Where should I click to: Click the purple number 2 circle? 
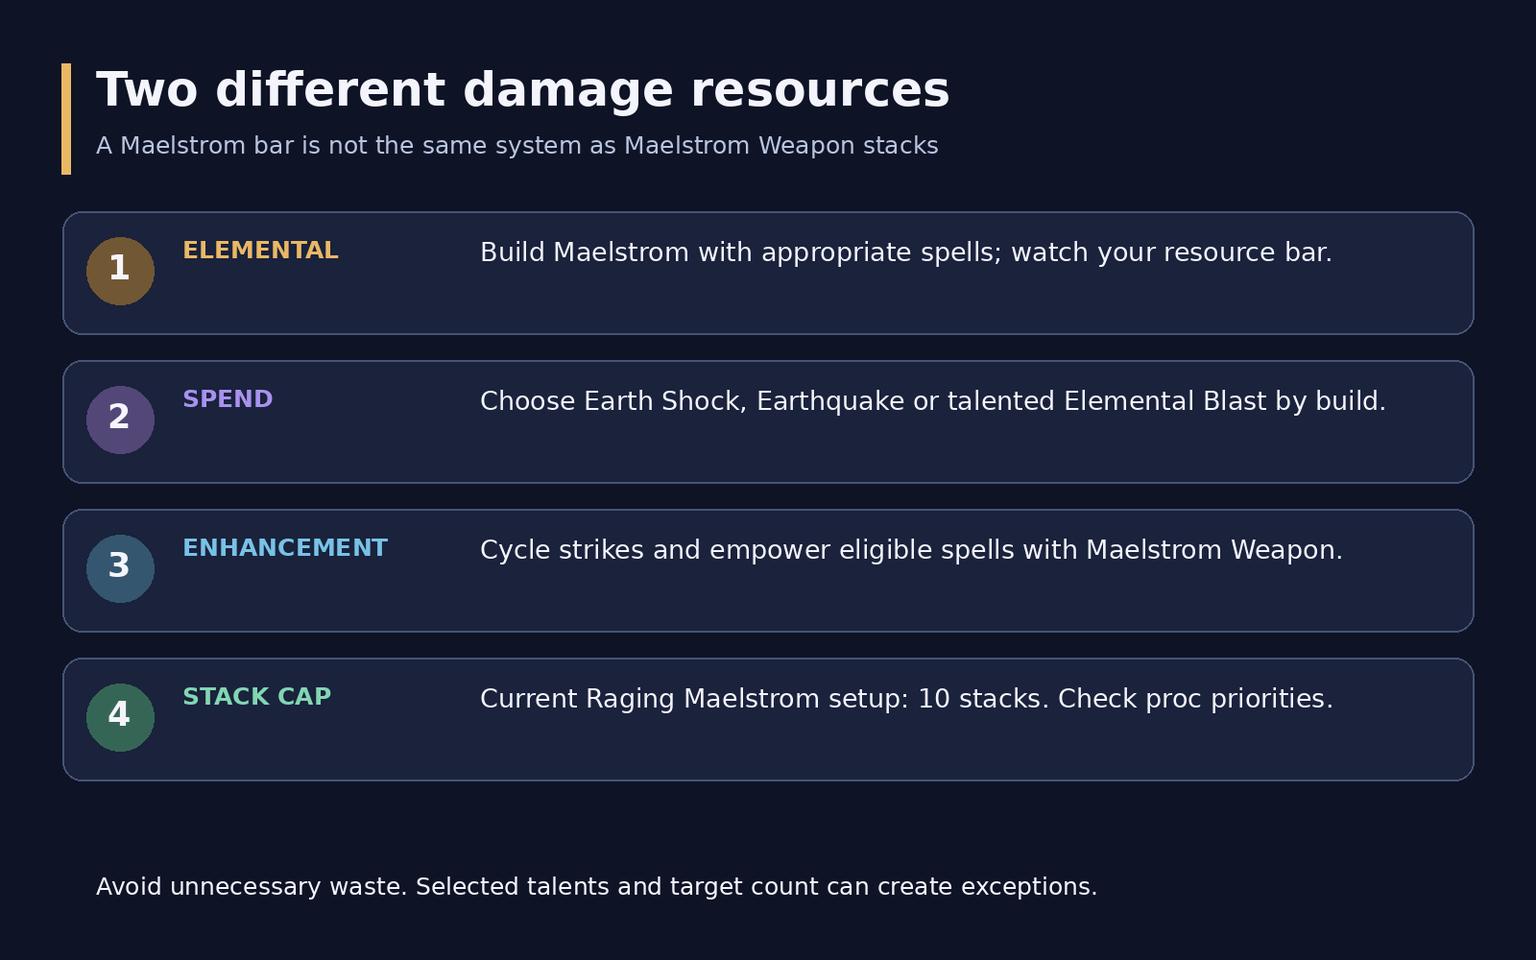pos(120,420)
